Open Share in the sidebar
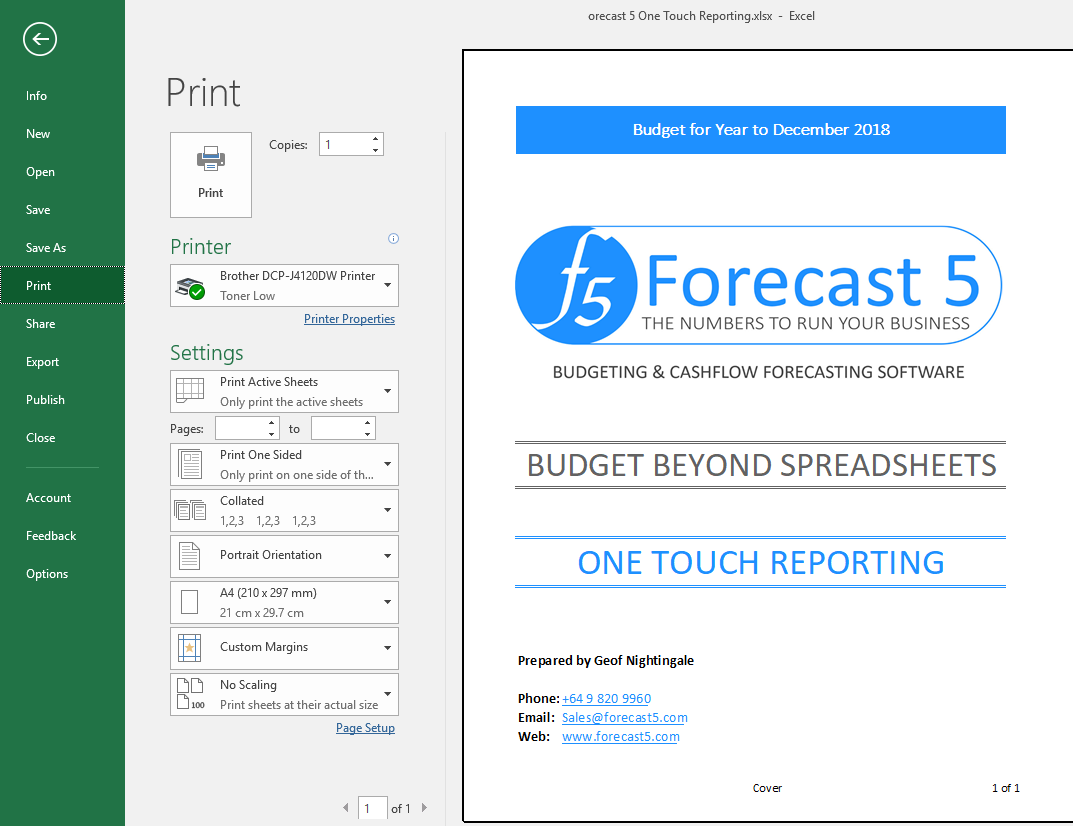 pyautogui.click(x=62, y=324)
